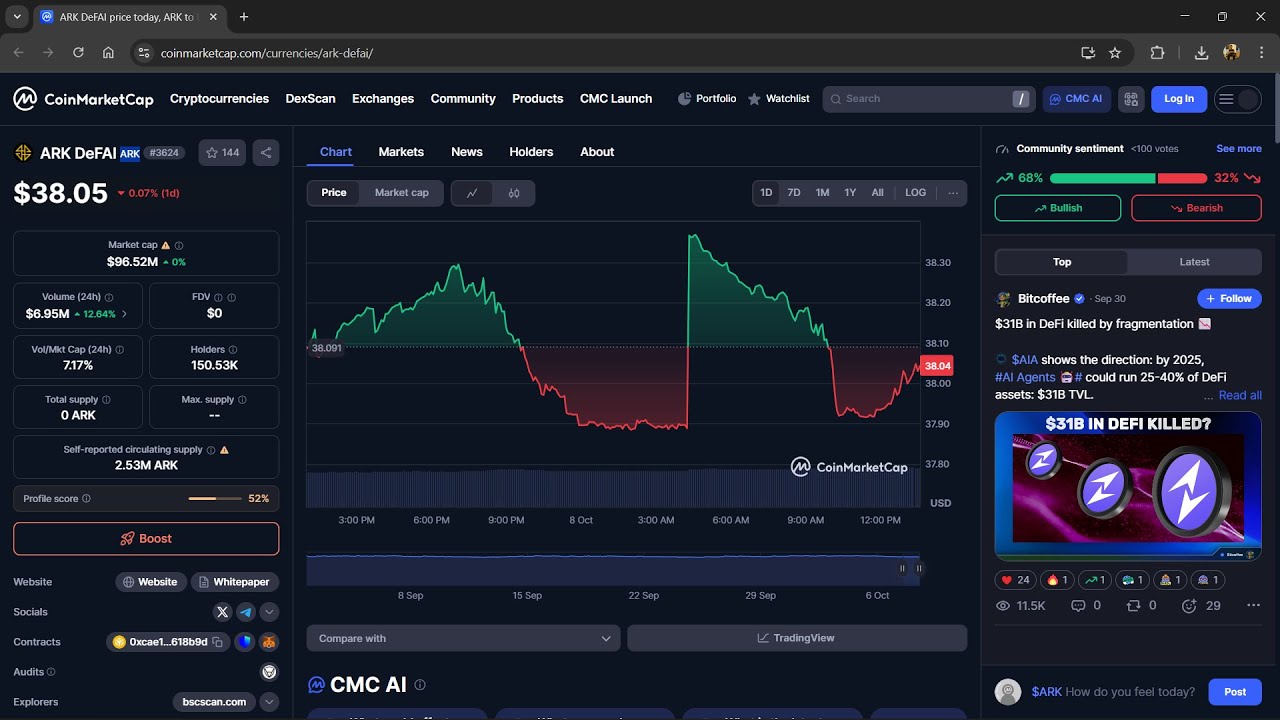Switch to the Markets tab

pos(401,152)
